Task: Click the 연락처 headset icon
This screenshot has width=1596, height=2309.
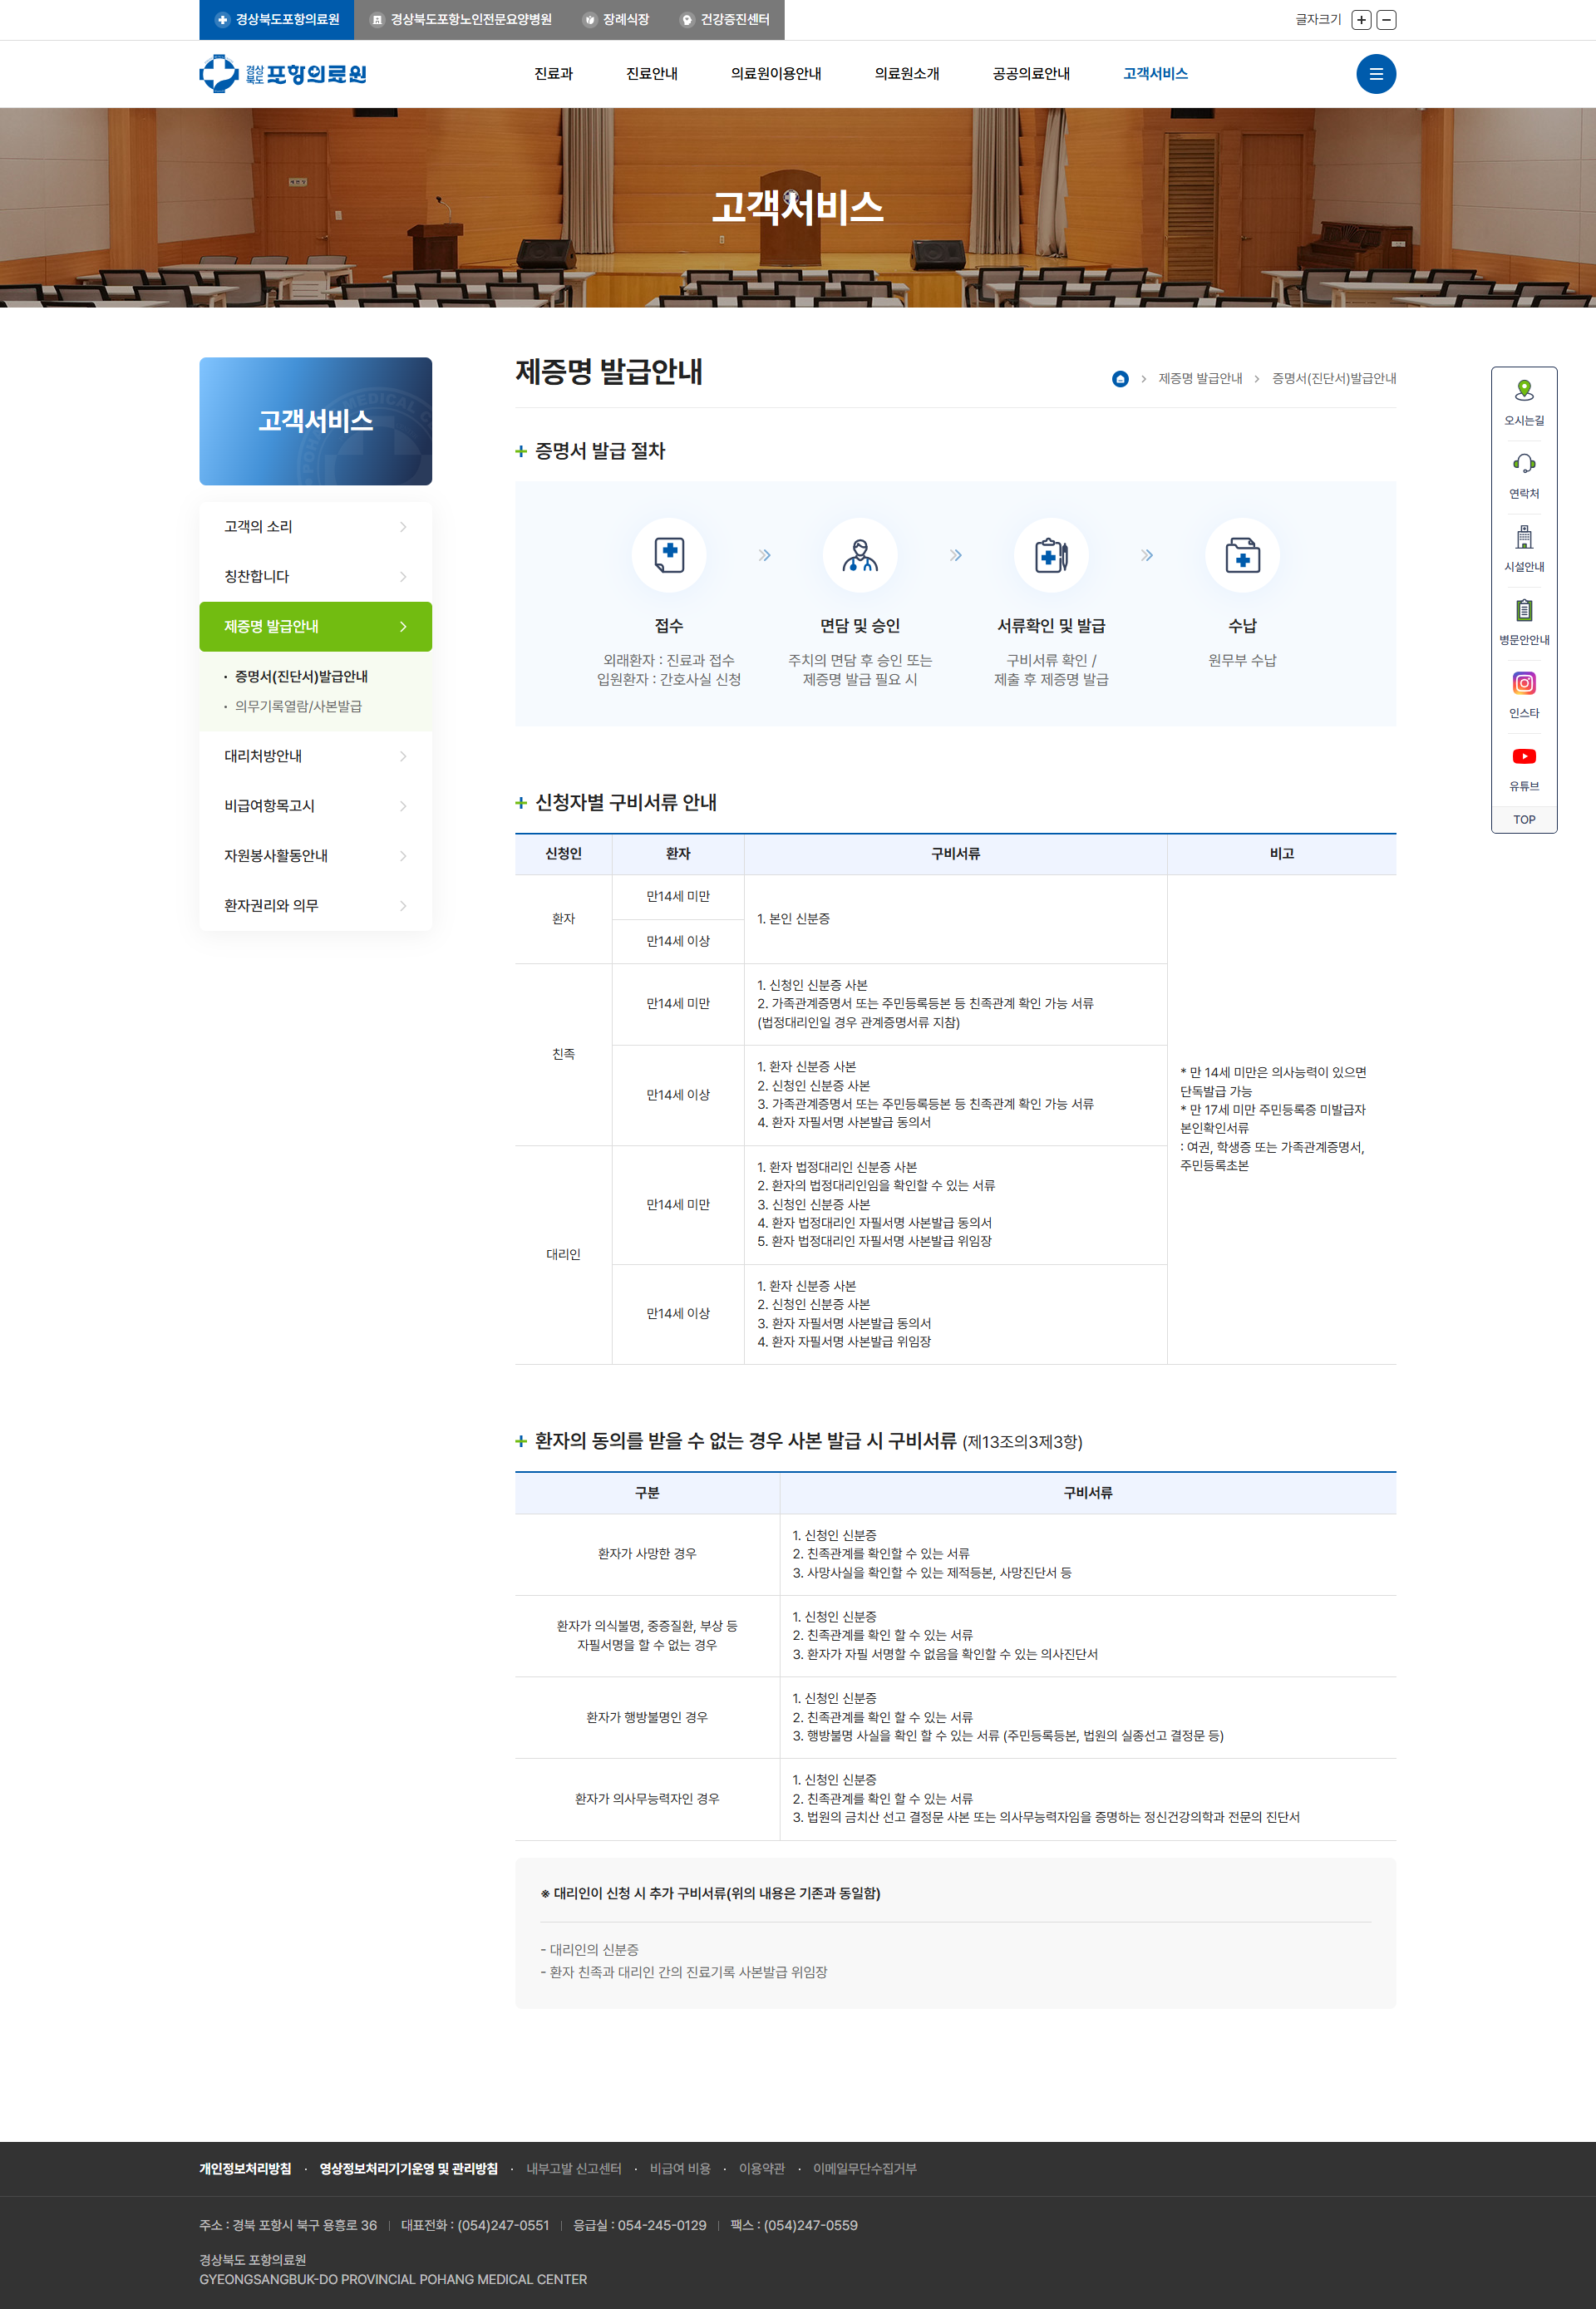Action: point(1523,464)
